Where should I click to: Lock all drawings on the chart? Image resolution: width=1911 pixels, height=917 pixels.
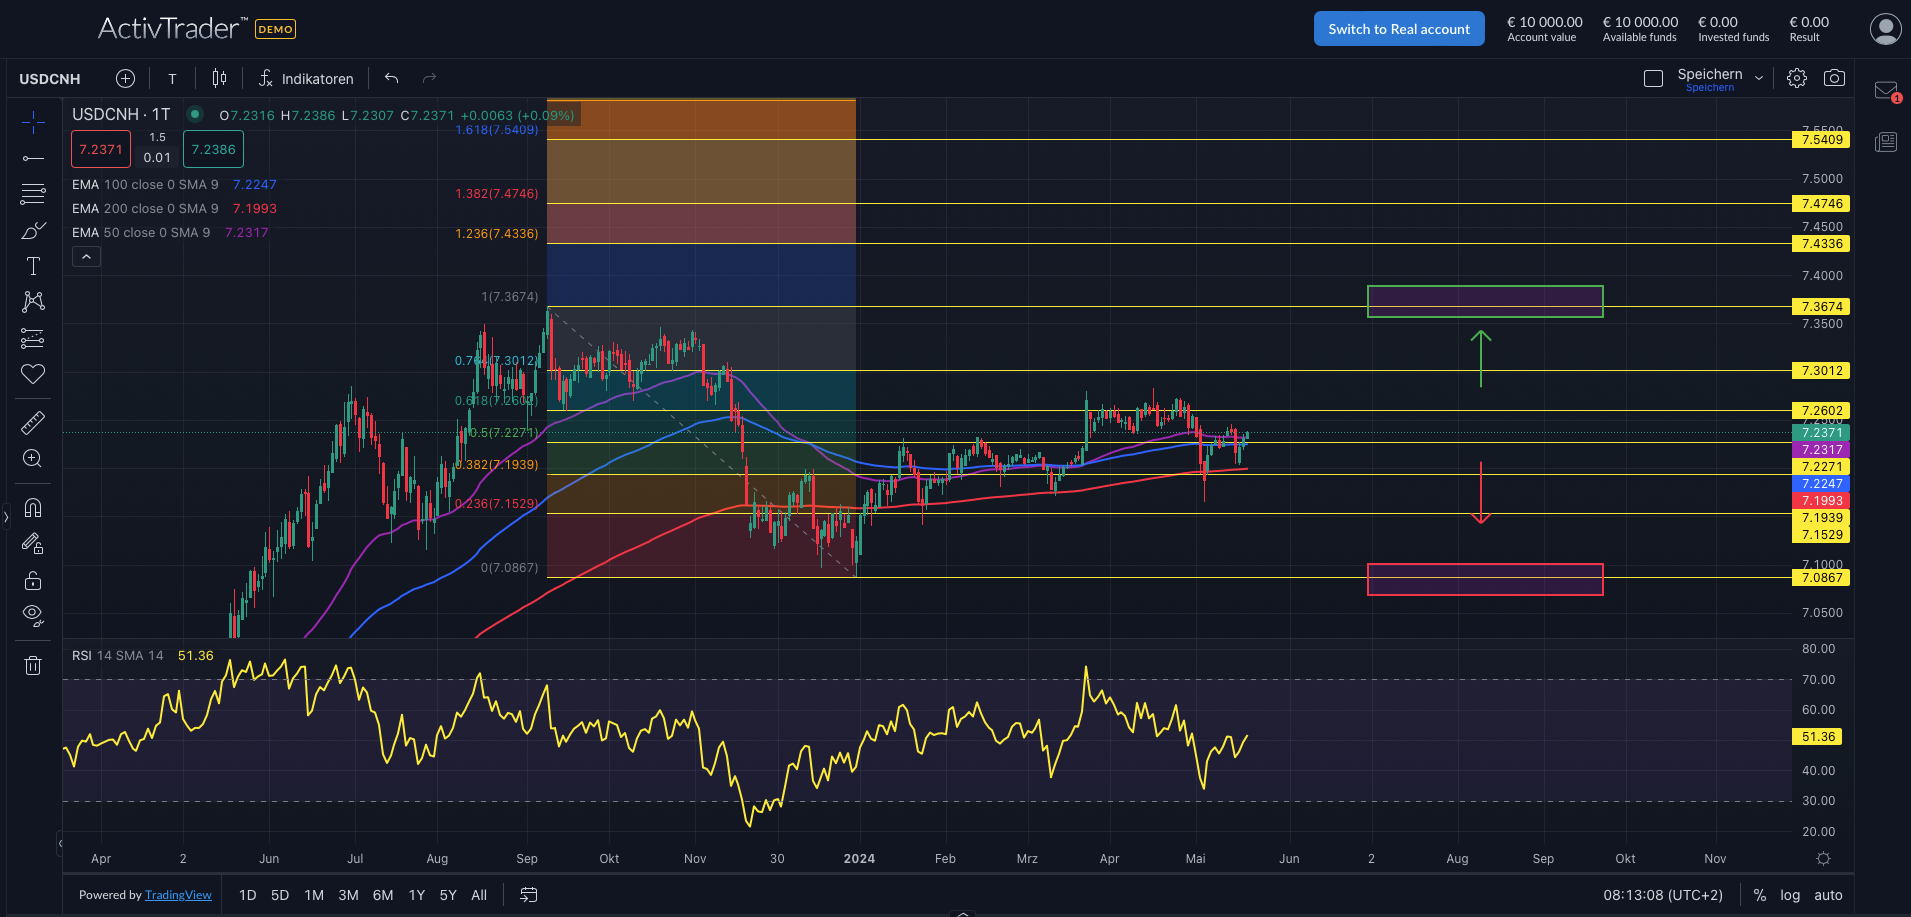[x=33, y=580]
